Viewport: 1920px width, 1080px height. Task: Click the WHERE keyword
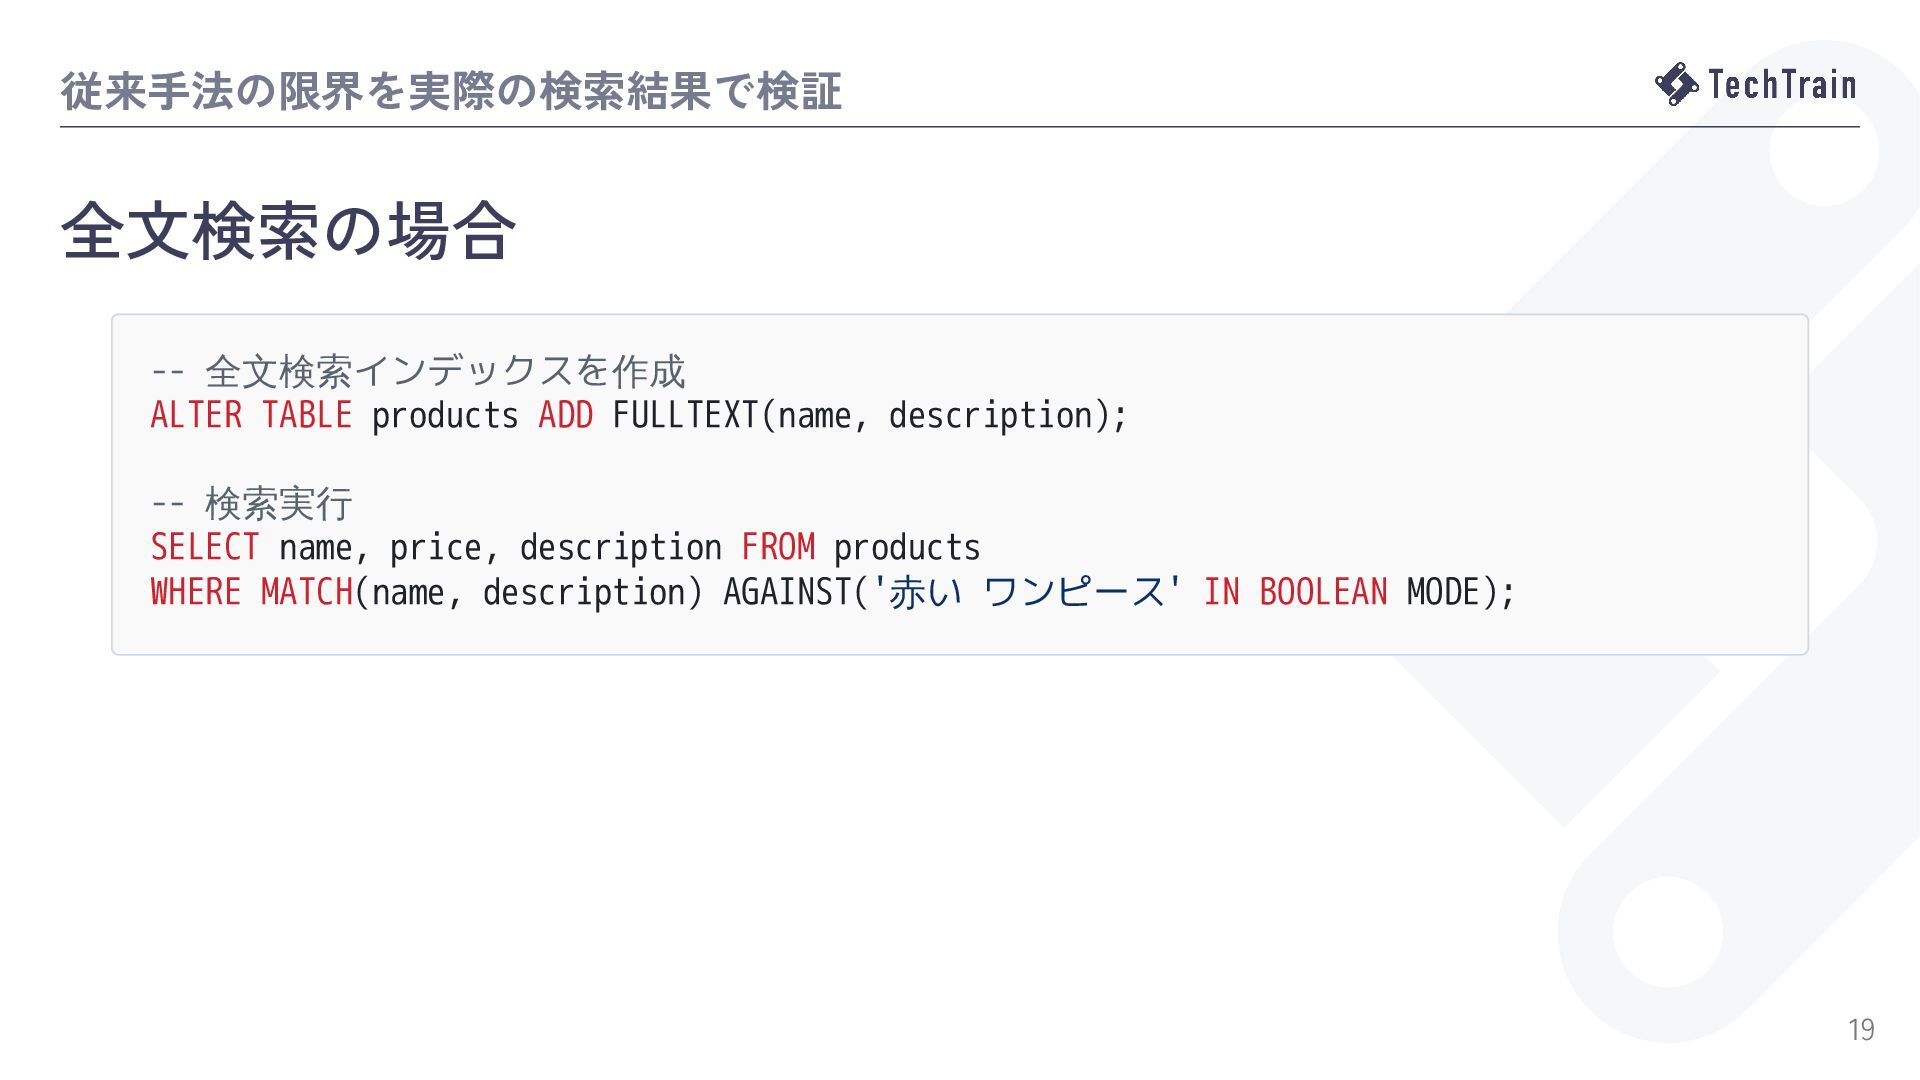point(196,592)
